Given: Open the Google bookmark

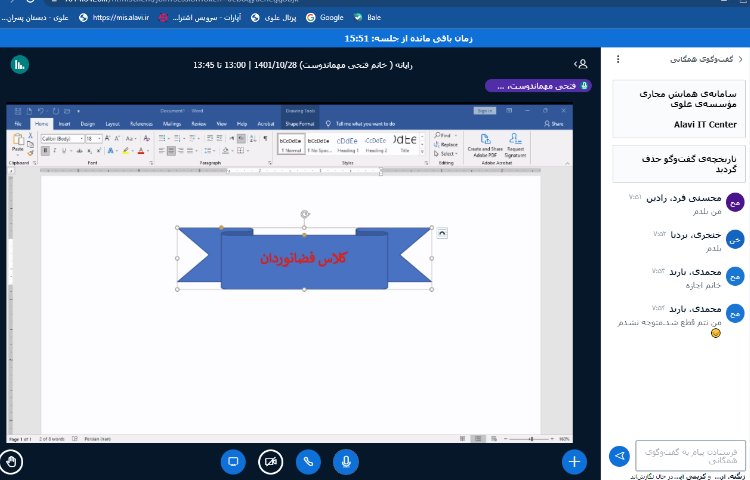Looking at the screenshot, I should coord(325,17).
